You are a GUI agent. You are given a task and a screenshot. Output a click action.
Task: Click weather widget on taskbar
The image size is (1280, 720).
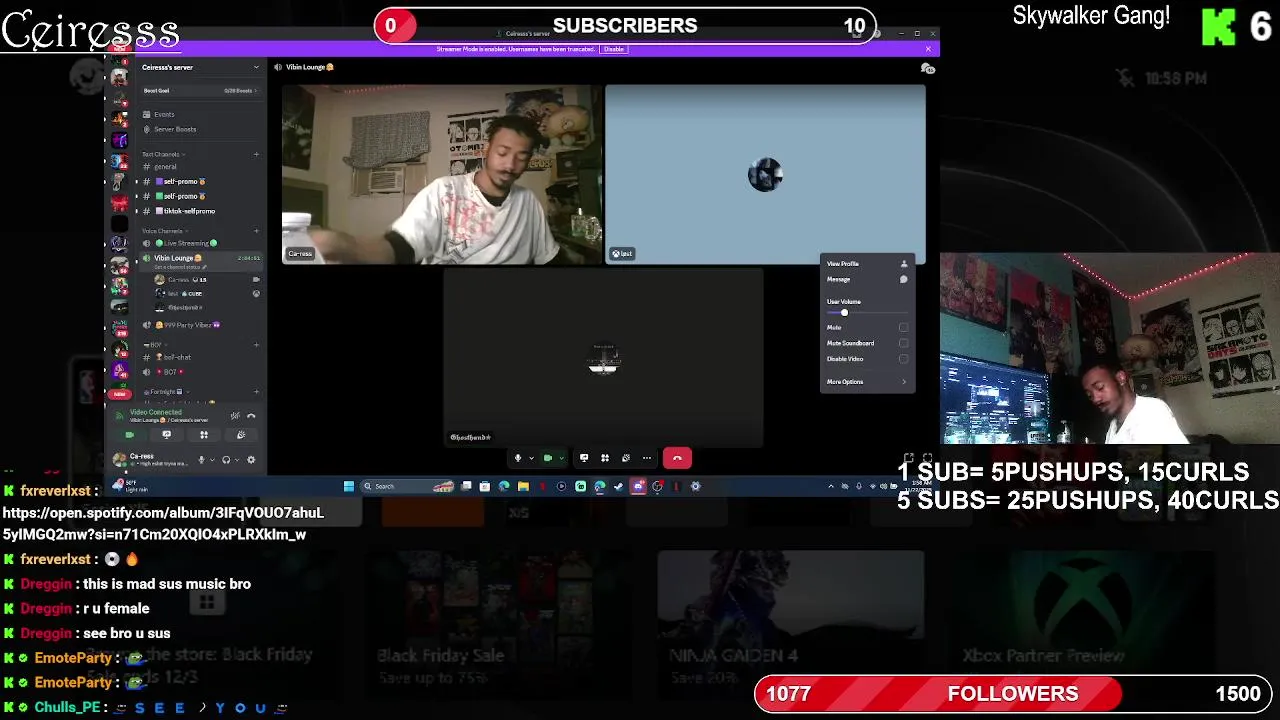click(x=132, y=486)
